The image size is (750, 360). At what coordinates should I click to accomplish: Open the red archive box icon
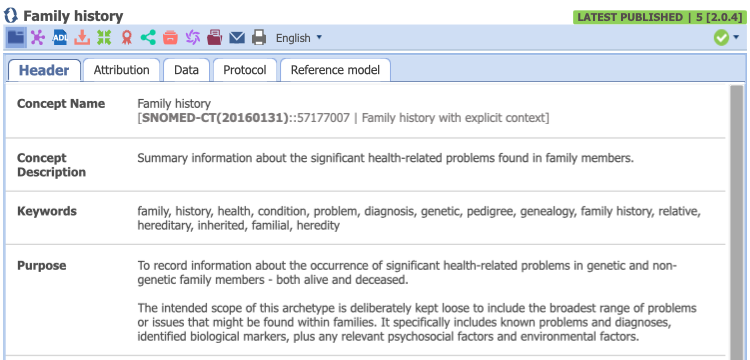170,37
